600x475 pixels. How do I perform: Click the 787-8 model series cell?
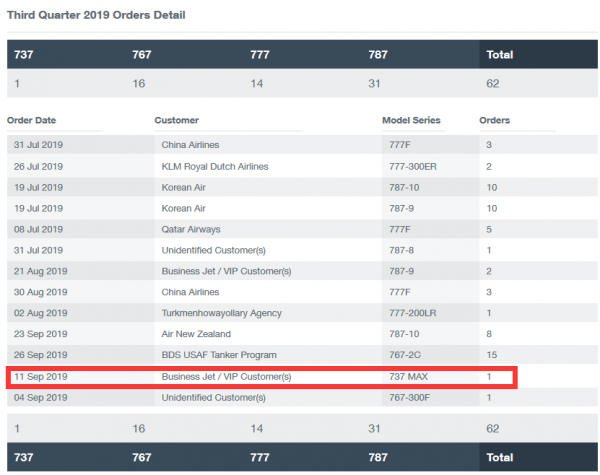[x=403, y=250]
